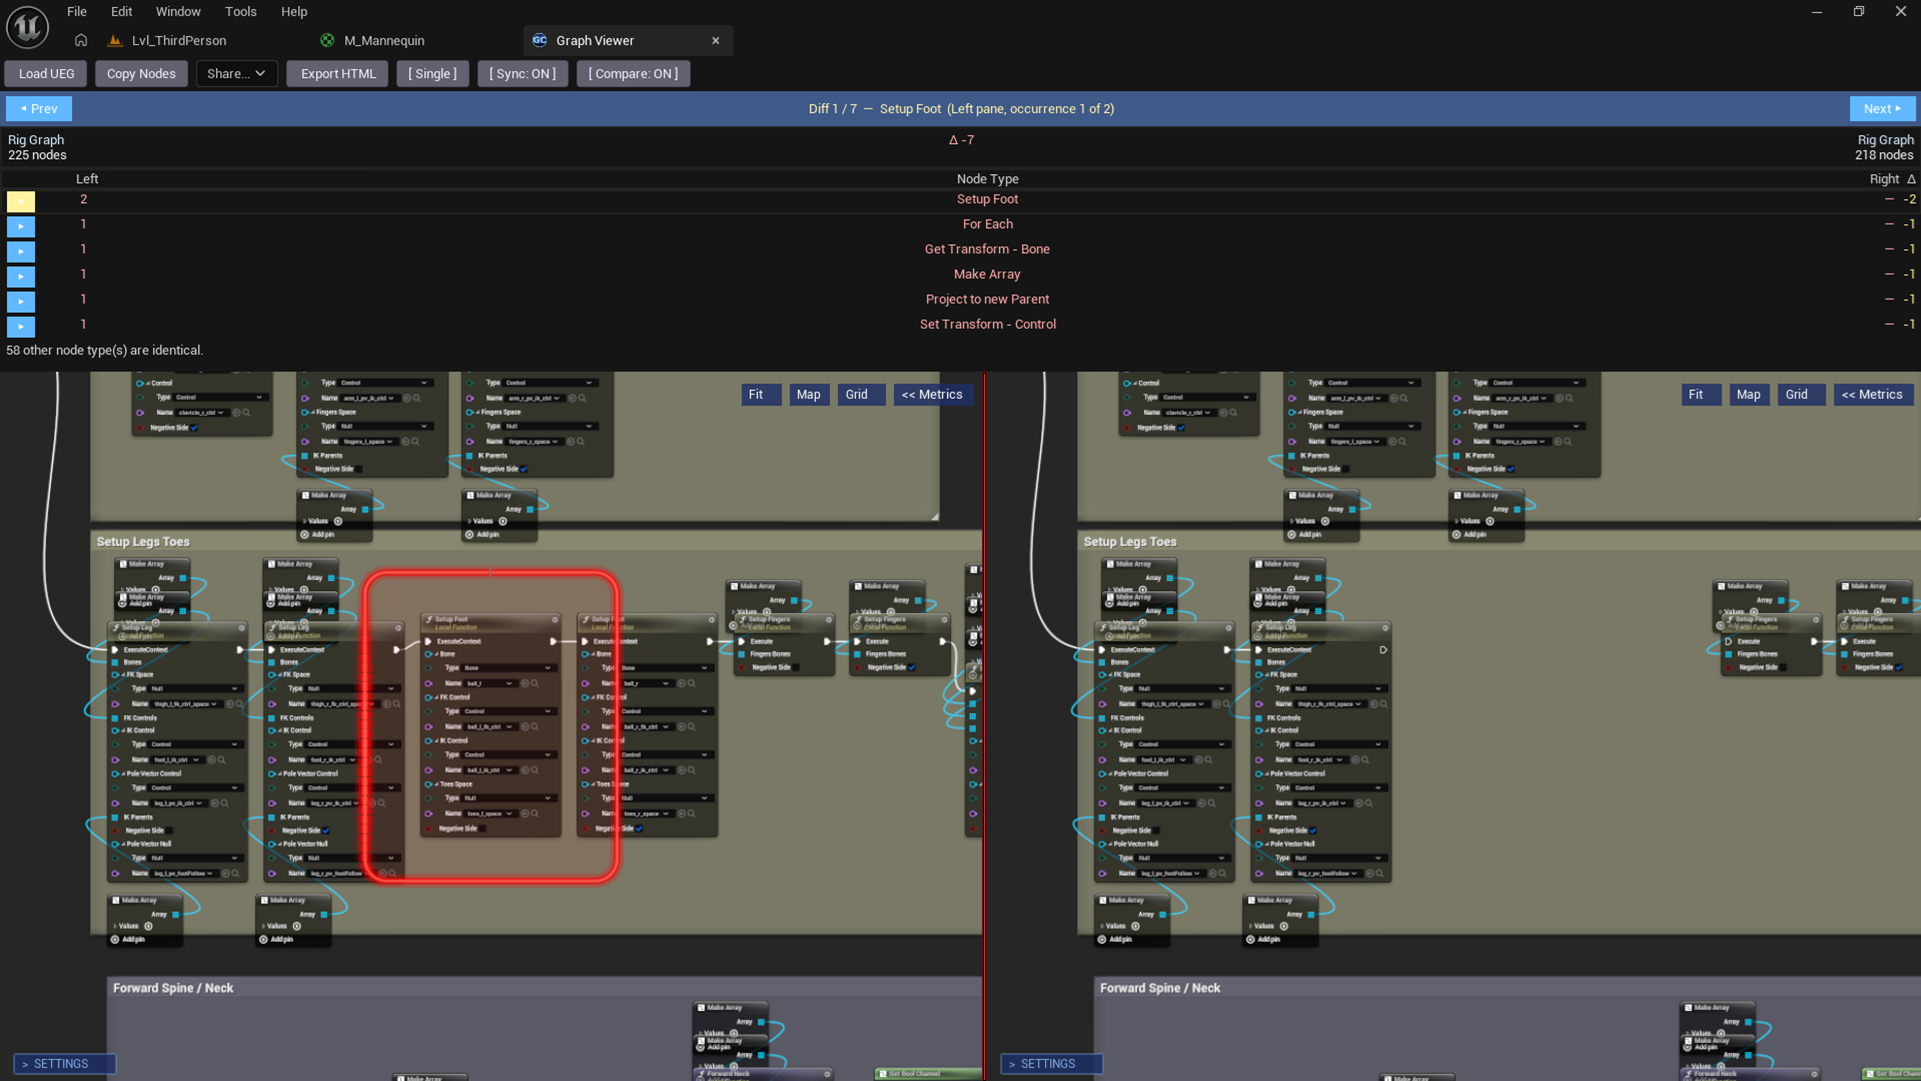Open the Window menu

point(178,12)
